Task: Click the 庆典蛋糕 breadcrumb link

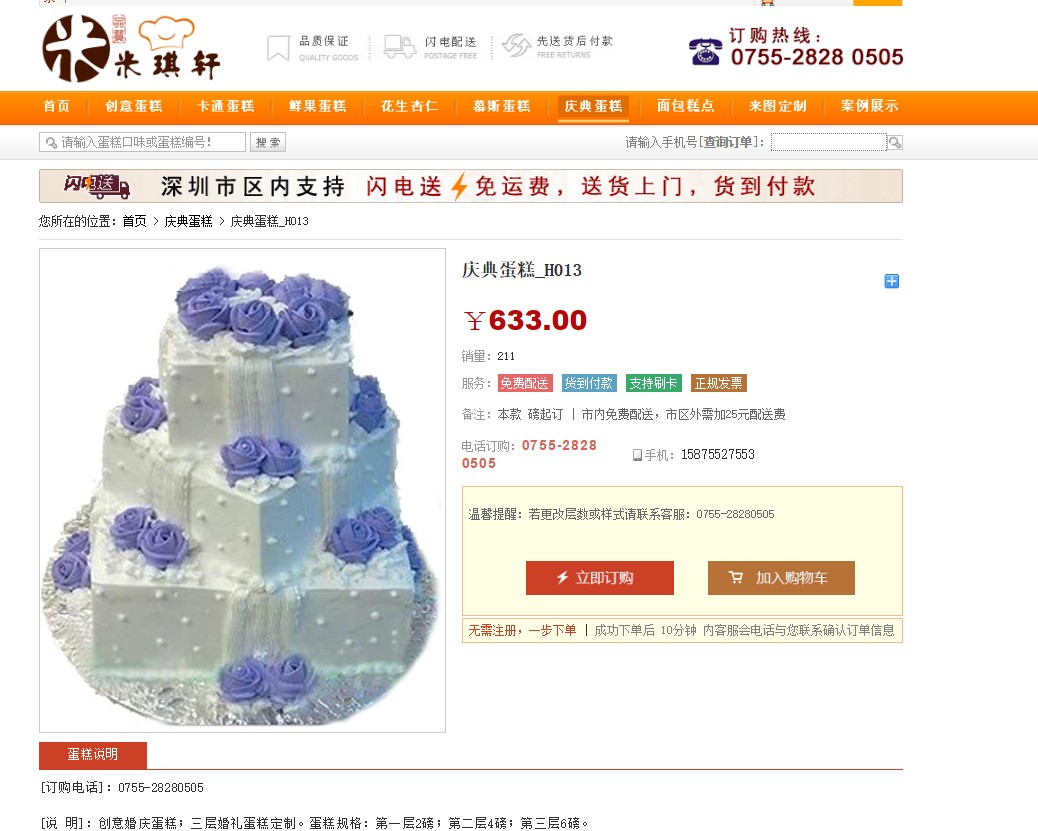Action: click(189, 221)
